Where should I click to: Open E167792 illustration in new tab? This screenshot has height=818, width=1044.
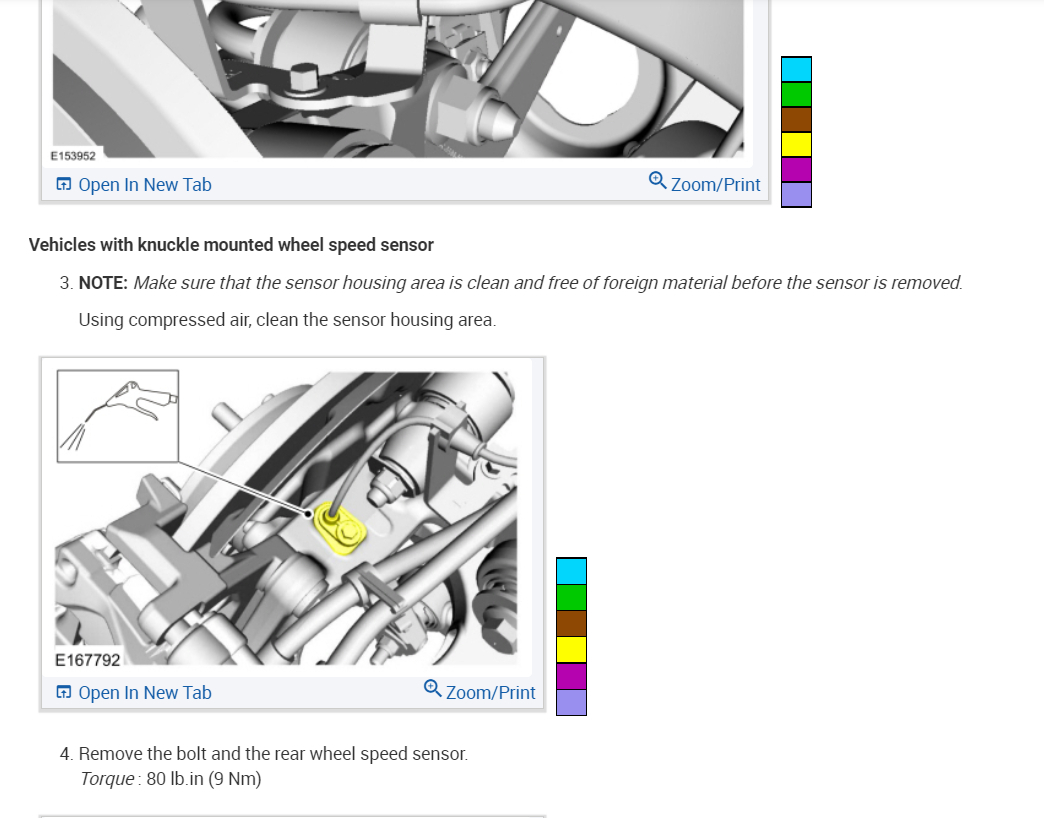pos(134,692)
